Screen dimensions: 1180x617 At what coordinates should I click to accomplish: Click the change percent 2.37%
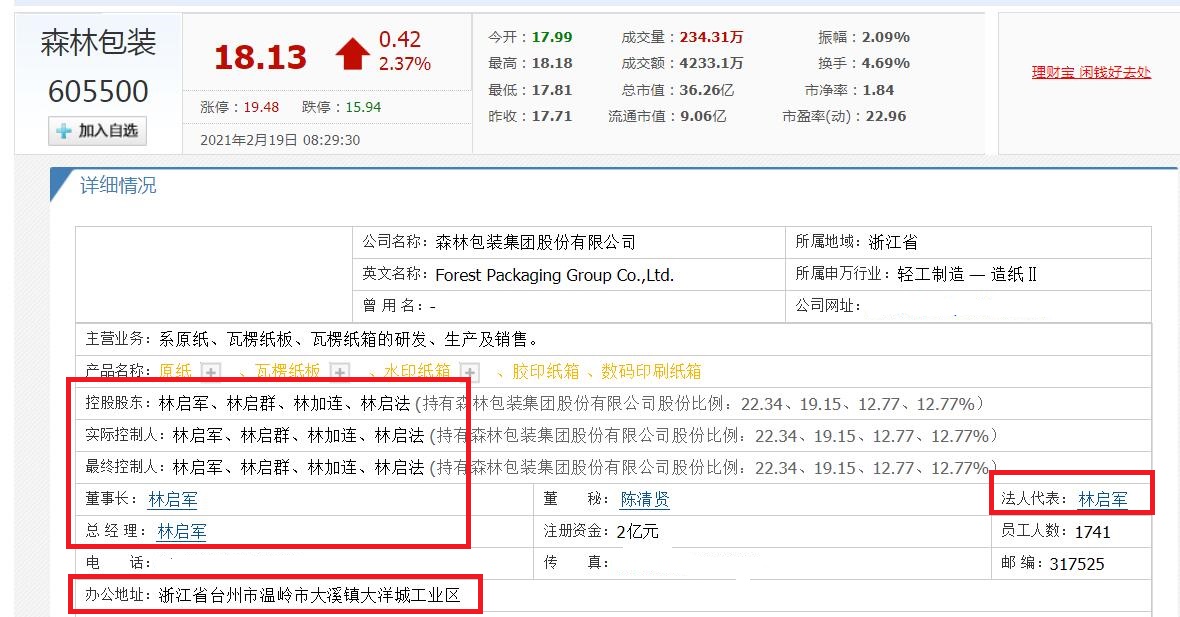[405, 64]
